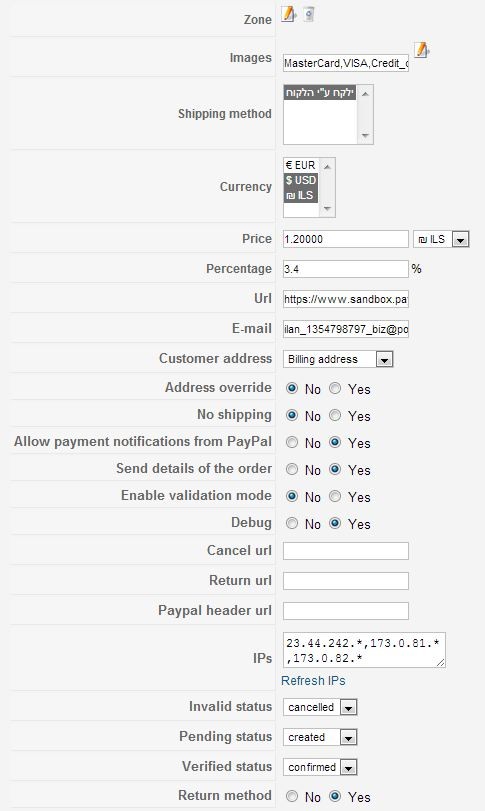This screenshot has height=811, width=485.
Task: Expand the Invalid status dropdown
Action: point(320,707)
